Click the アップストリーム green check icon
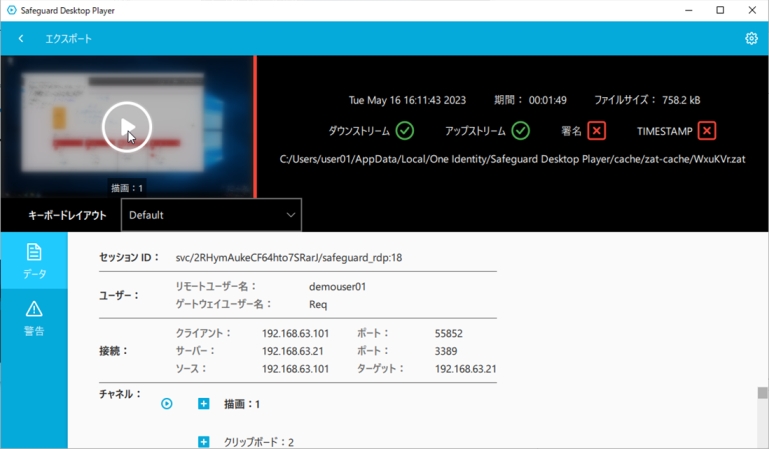Viewport: 769px width, 449px height. point(521,131)
